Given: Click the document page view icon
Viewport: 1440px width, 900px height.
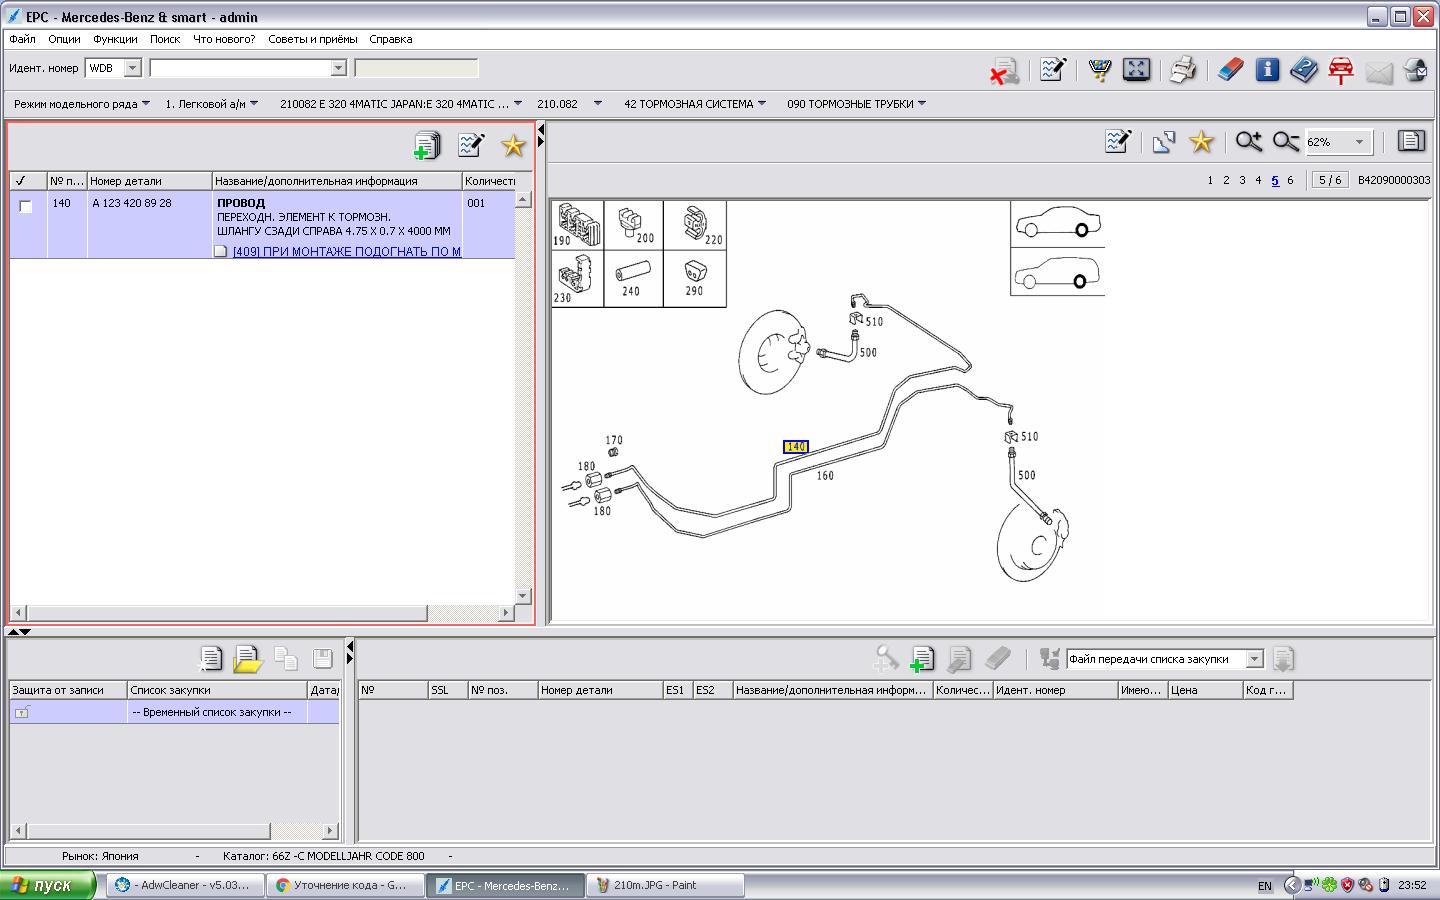Looking at the screenshot, I should coord(1411,141).
